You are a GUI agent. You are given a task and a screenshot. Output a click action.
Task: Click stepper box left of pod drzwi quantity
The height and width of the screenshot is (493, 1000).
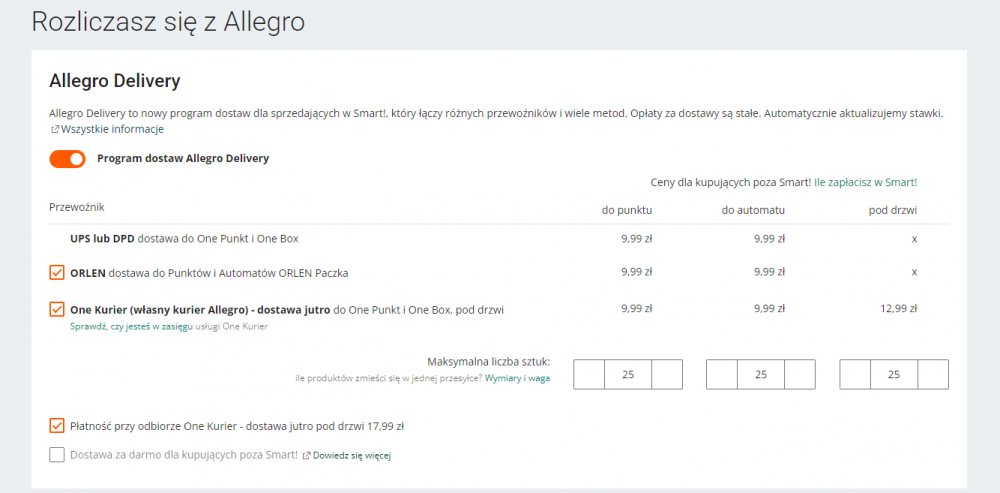[855, 374]
